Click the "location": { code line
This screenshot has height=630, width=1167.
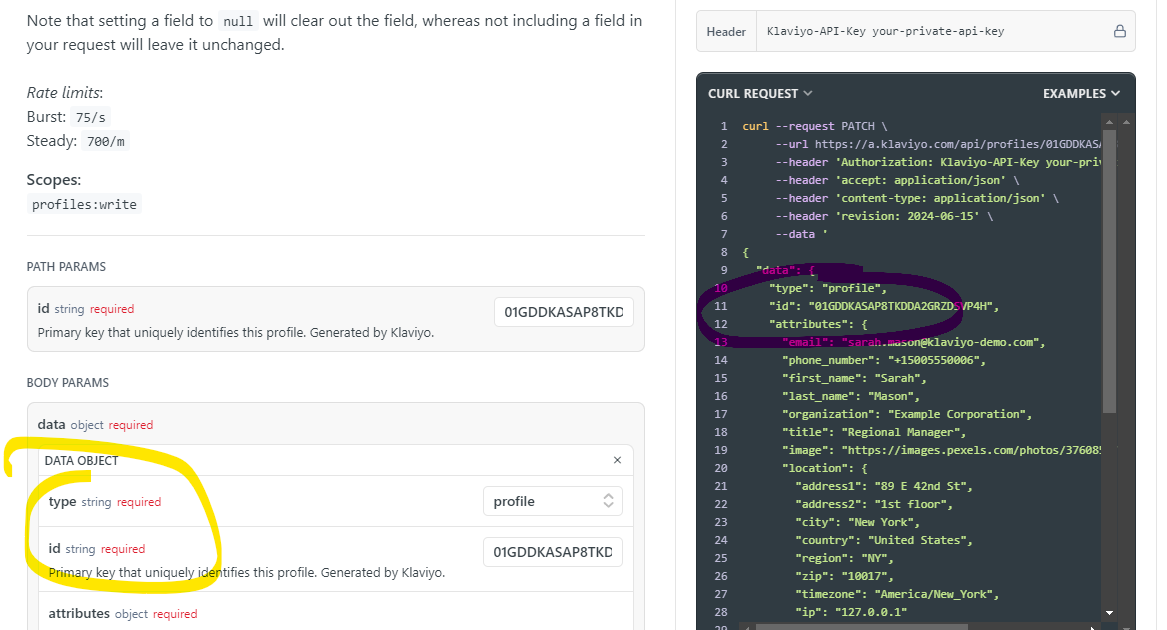(825, 468)
